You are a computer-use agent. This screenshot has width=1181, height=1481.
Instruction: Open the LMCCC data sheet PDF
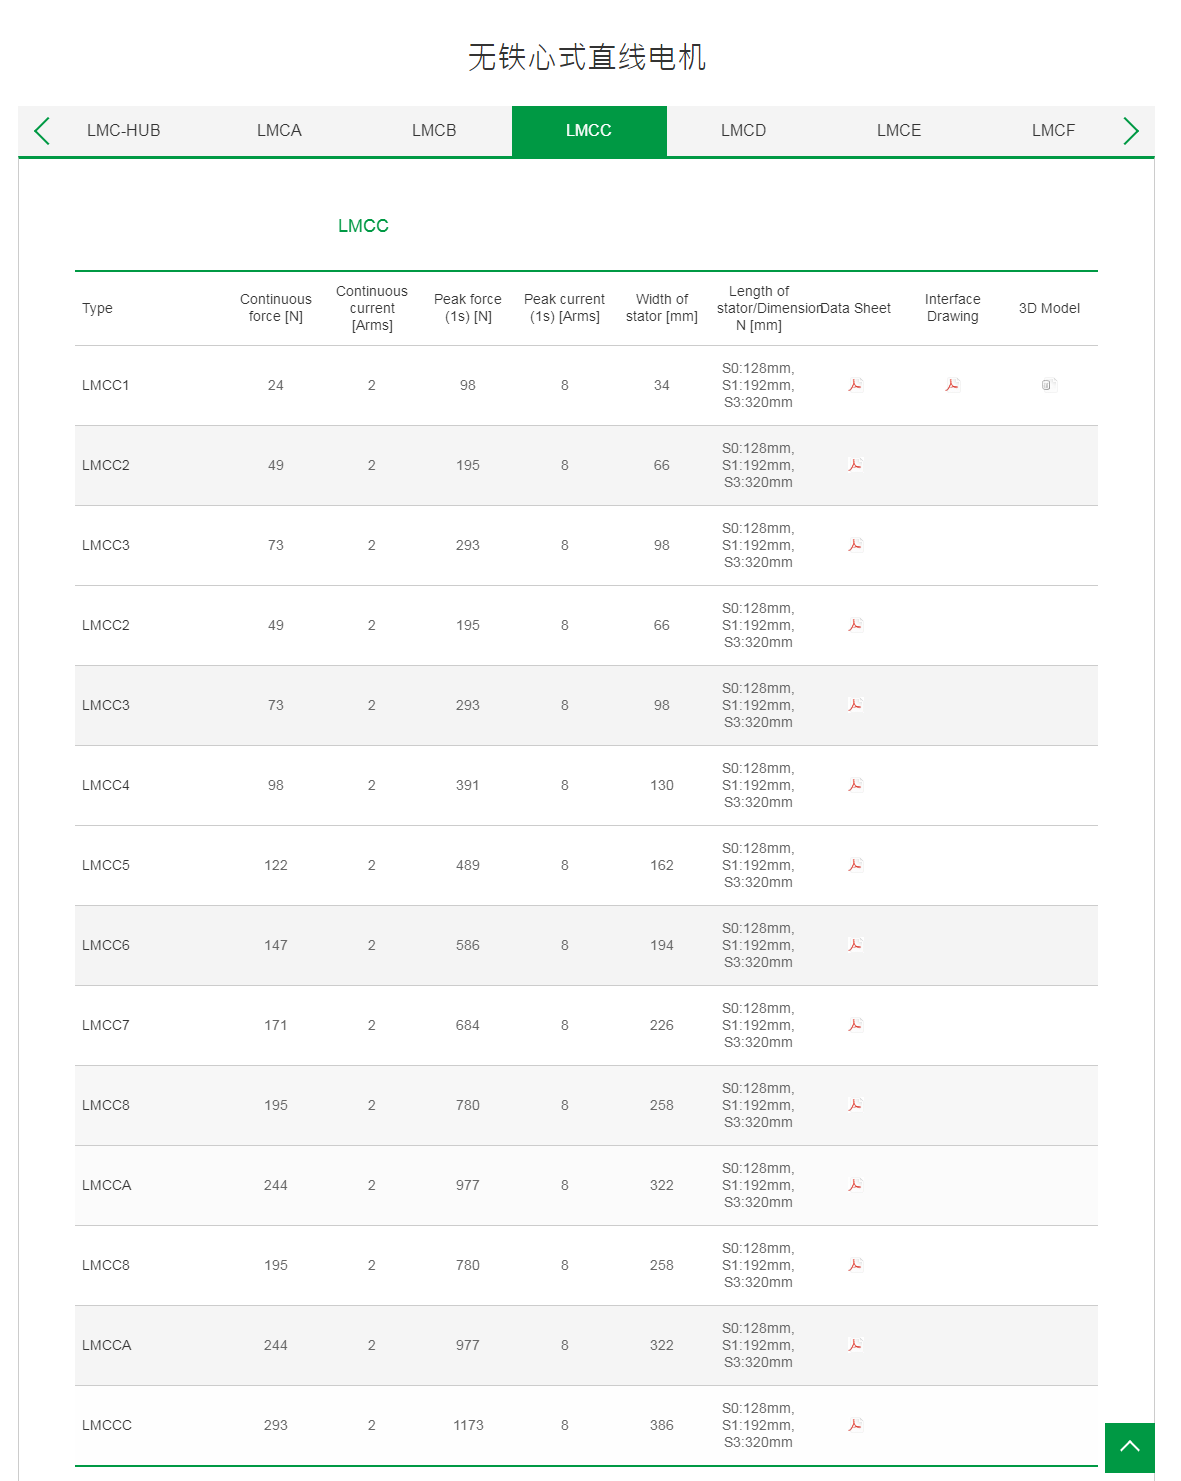tap(855, 1425)
